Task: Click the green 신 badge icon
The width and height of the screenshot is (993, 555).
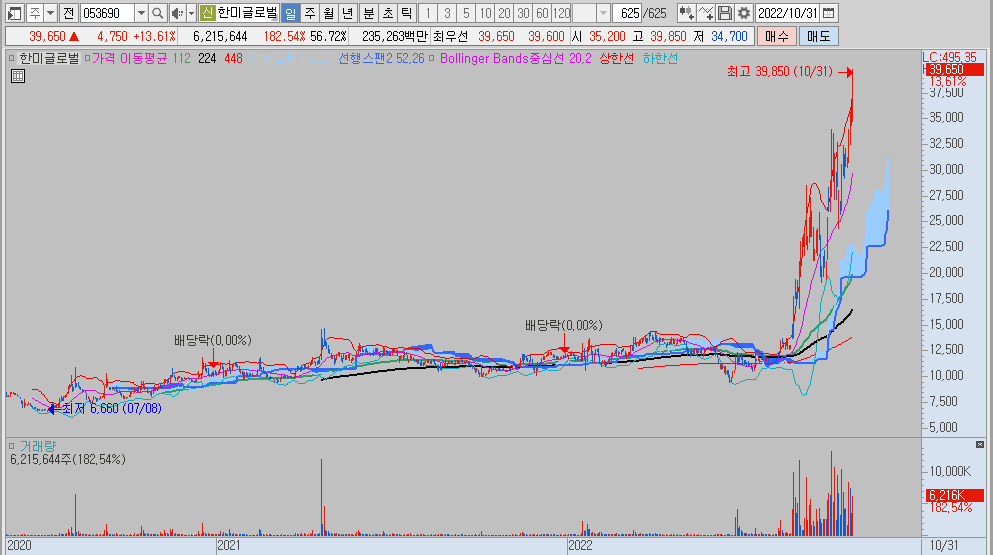Action: pos(207,13)
